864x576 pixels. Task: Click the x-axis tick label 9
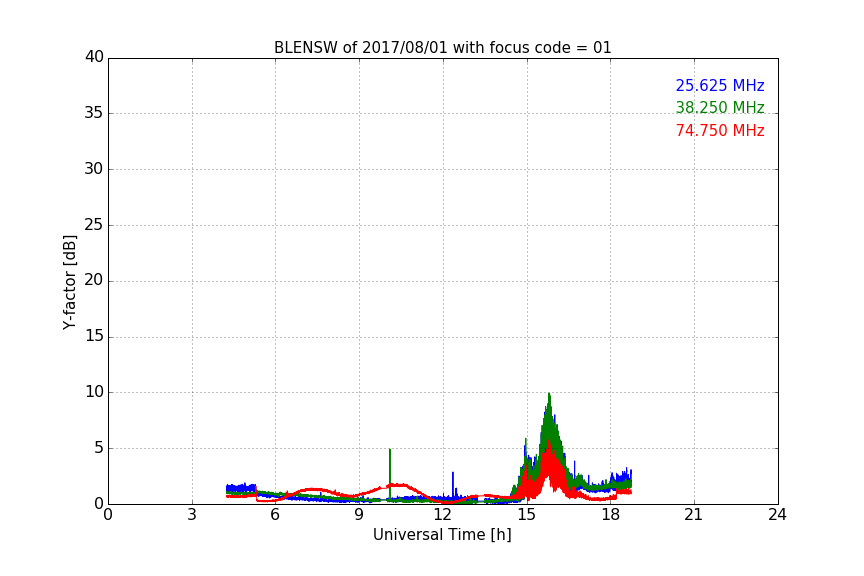[x=359, y=515]
